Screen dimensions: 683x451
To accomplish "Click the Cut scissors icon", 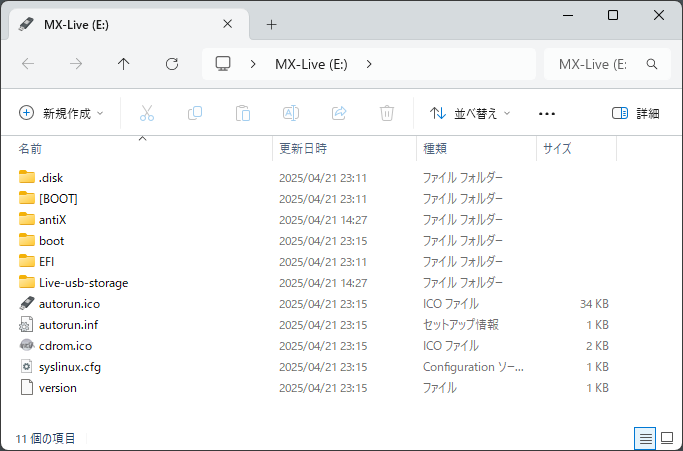I will coord(147,113).
